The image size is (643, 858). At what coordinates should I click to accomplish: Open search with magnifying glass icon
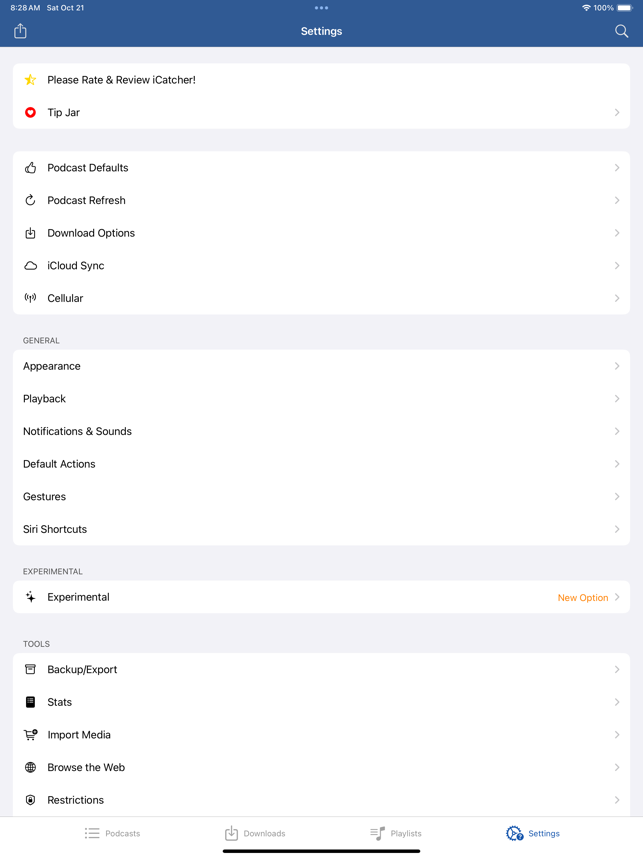click(621, 31)
